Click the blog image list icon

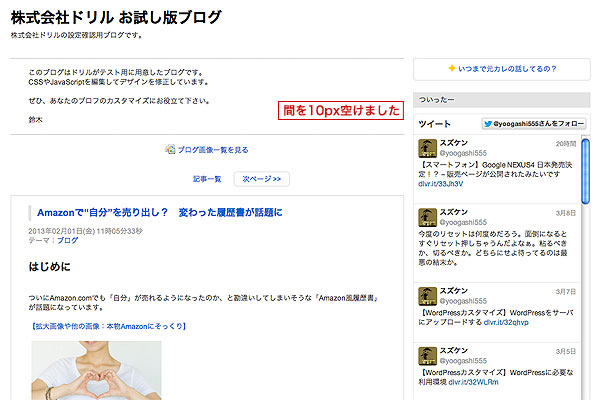pyautogui.click(x=170, y=149)
